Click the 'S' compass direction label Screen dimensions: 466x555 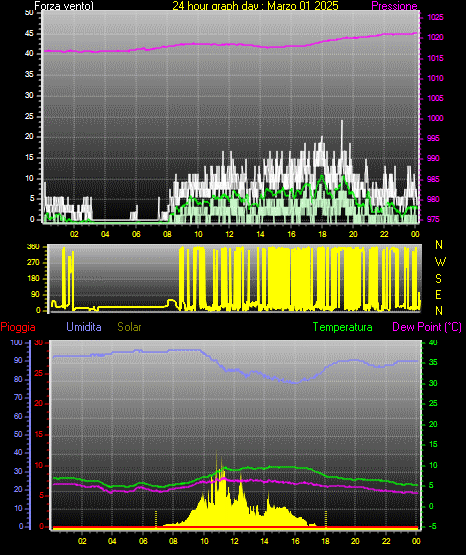439,279
